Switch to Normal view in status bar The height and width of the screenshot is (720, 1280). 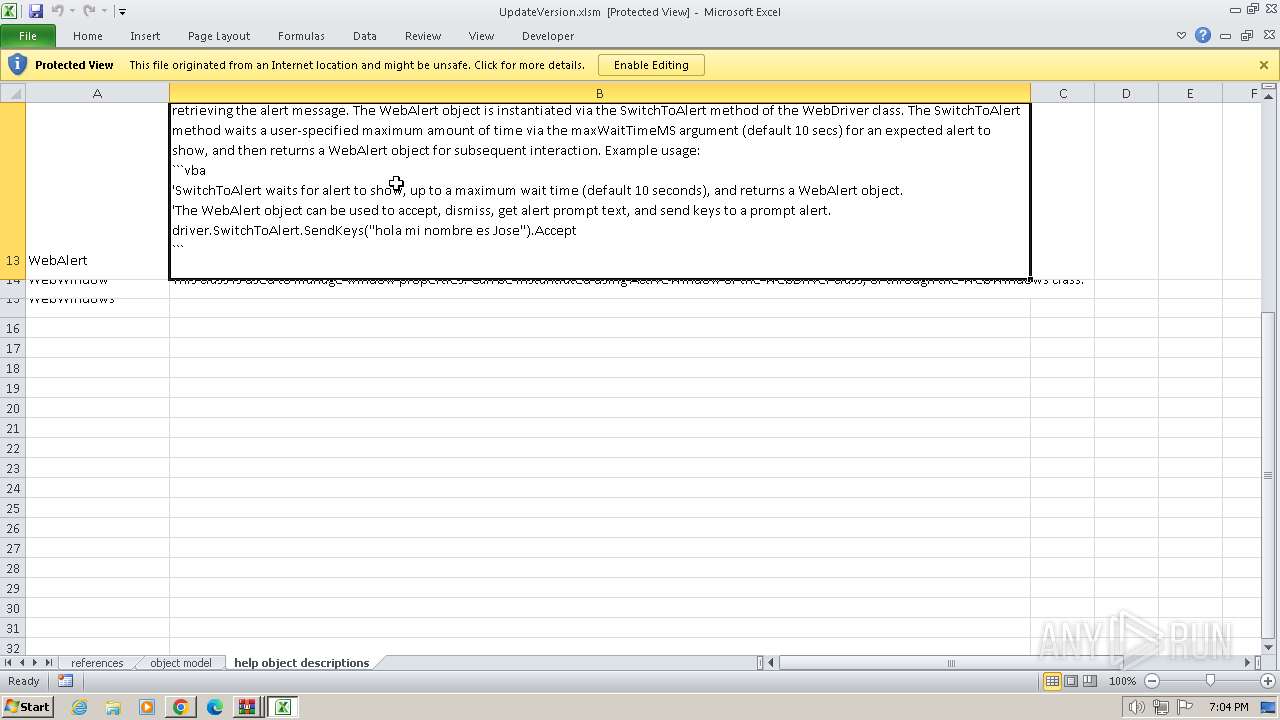pos(1052,681)
